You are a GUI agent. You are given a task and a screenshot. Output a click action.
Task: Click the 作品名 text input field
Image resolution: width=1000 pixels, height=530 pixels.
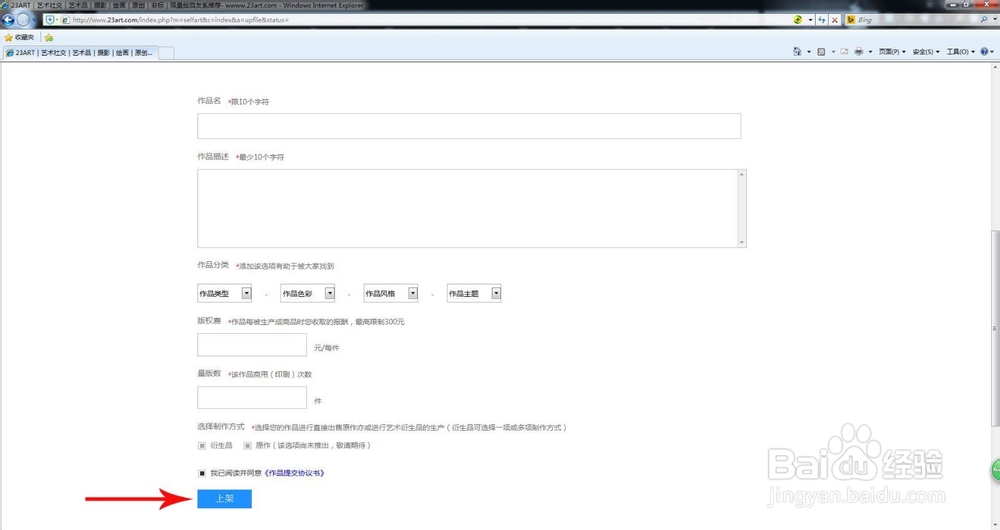click(x=469, y=126)
